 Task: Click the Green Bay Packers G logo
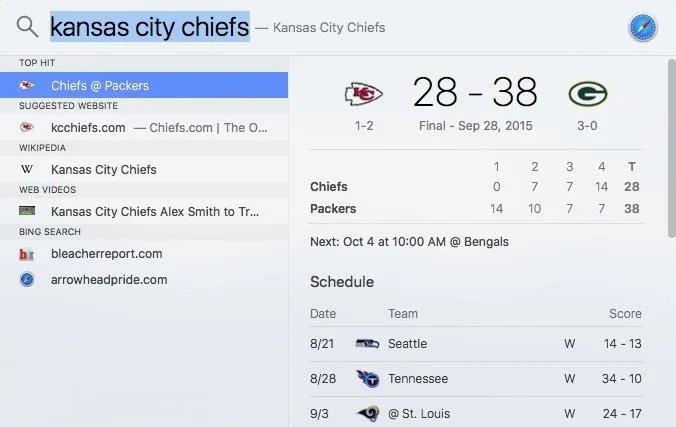[x=588, y=94]
